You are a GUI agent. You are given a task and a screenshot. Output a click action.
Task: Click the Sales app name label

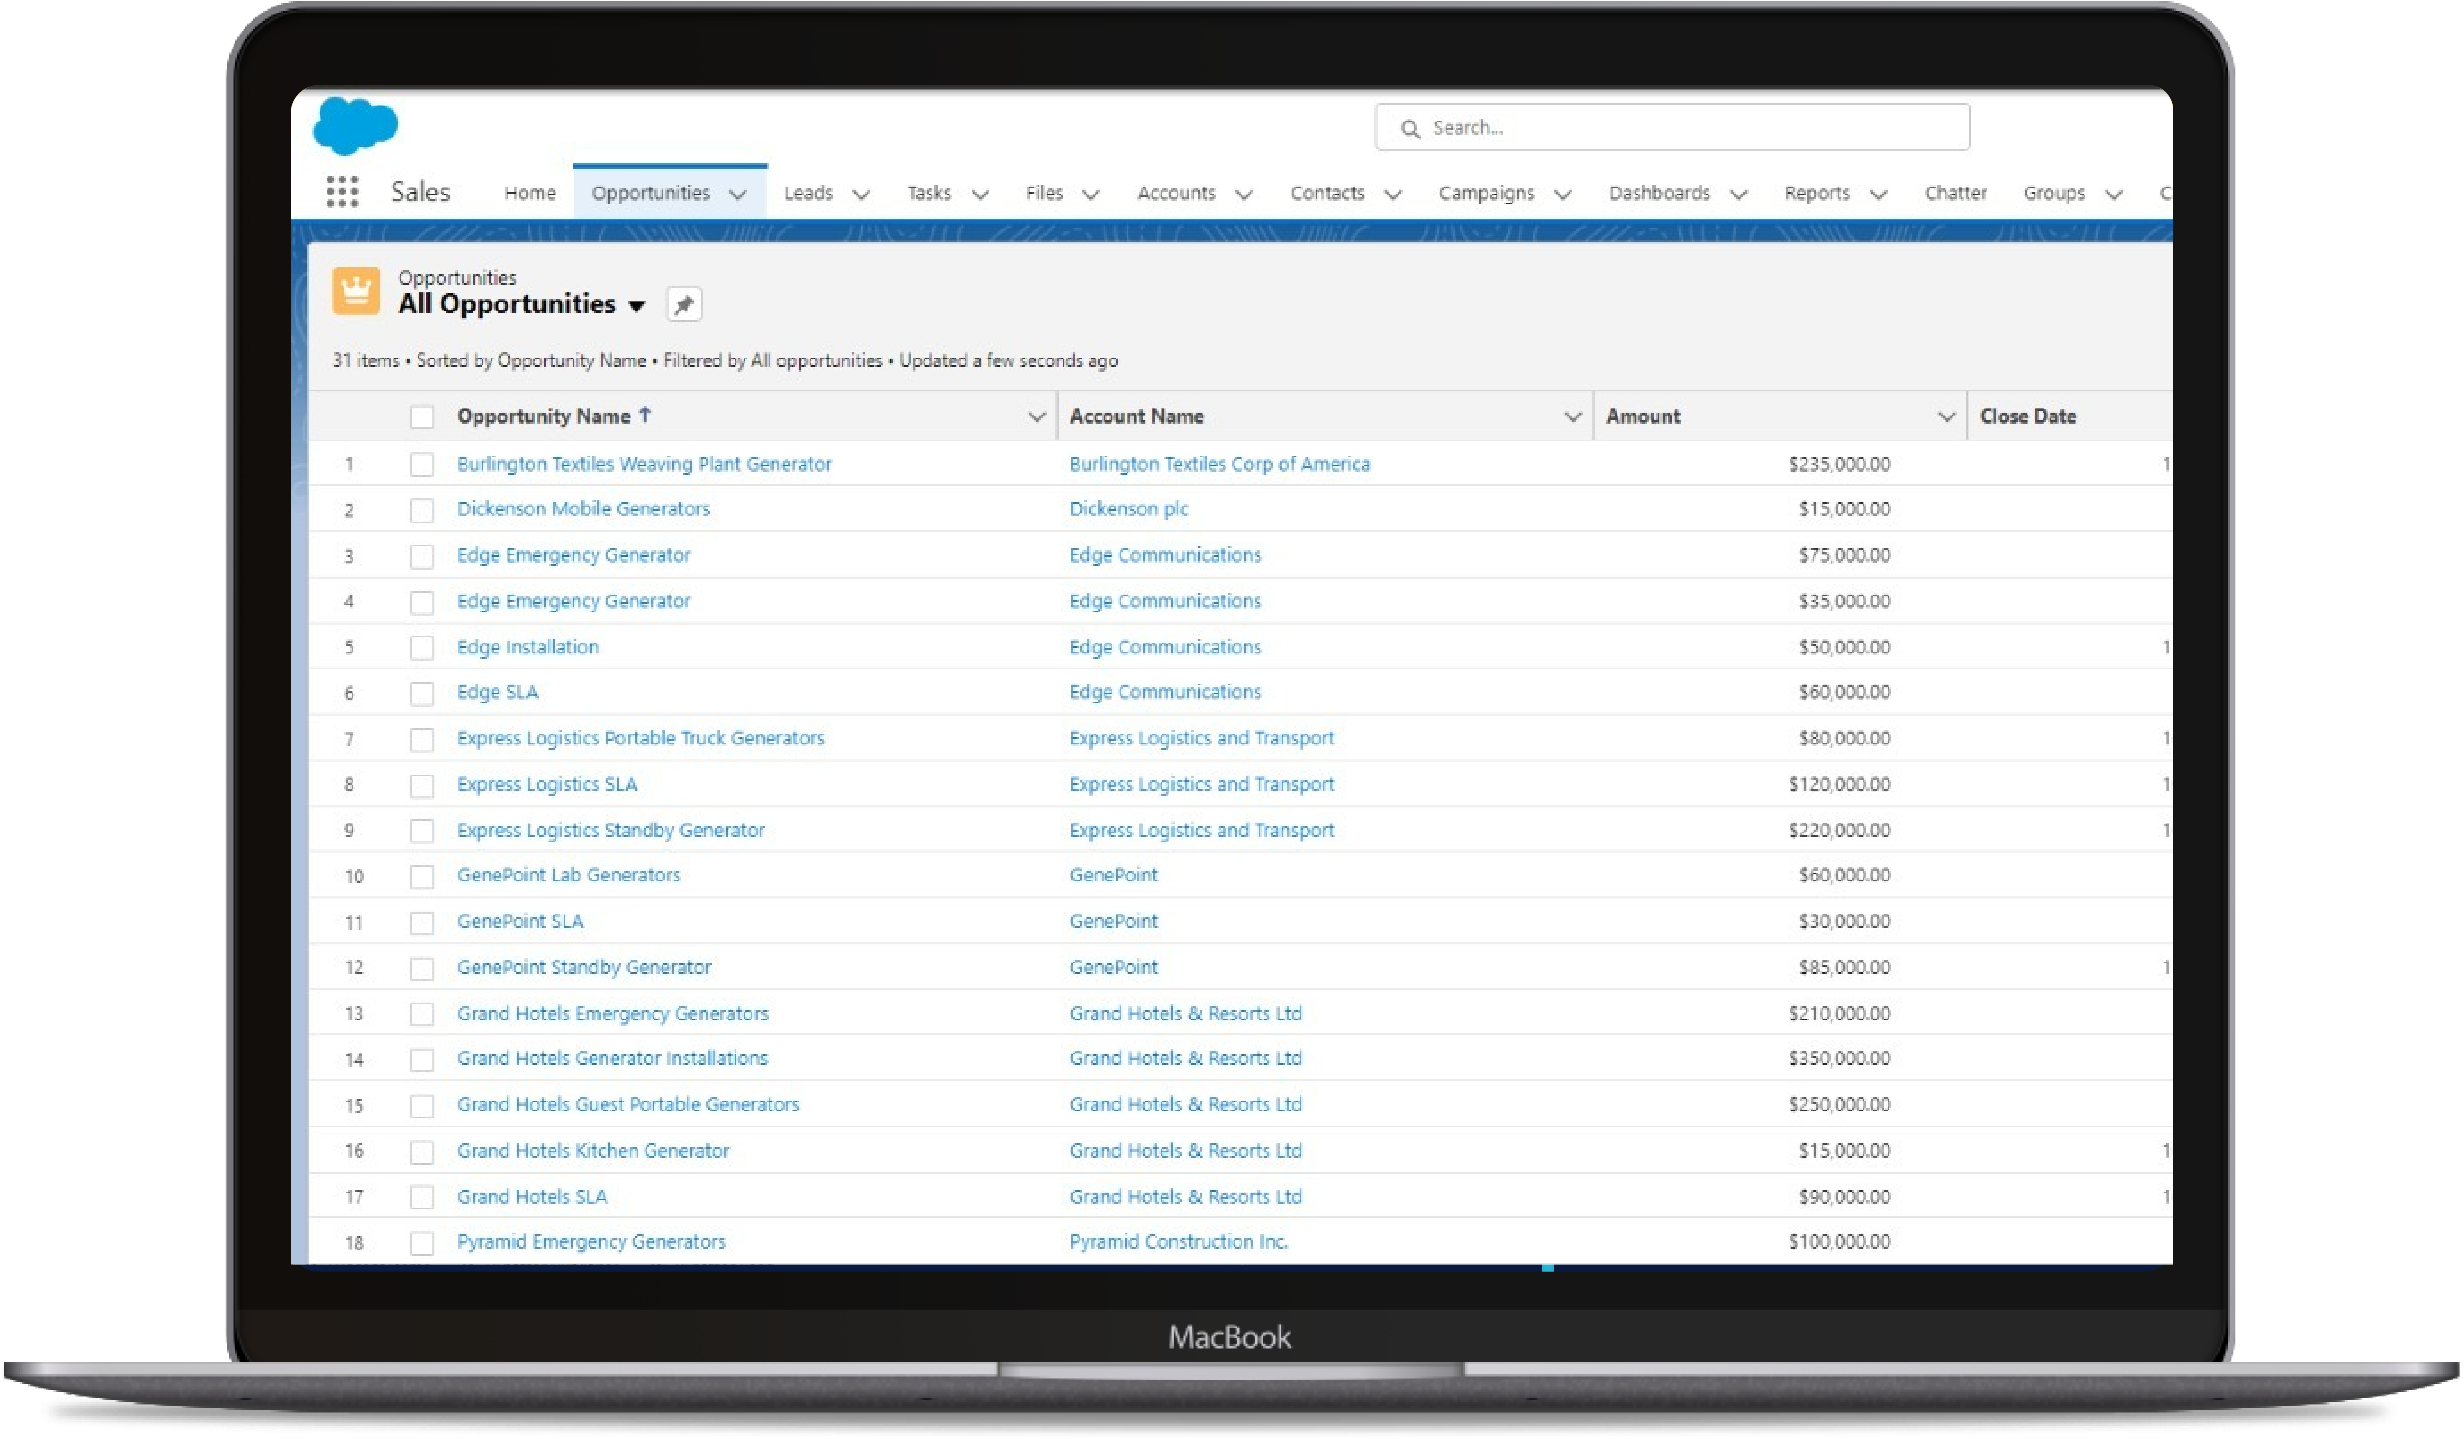pyautogui.click(x=420, y=192)
